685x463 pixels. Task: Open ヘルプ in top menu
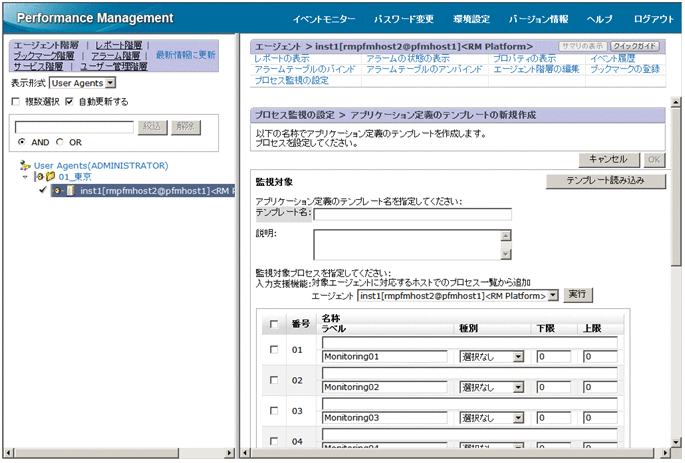[x=599, y=19]
